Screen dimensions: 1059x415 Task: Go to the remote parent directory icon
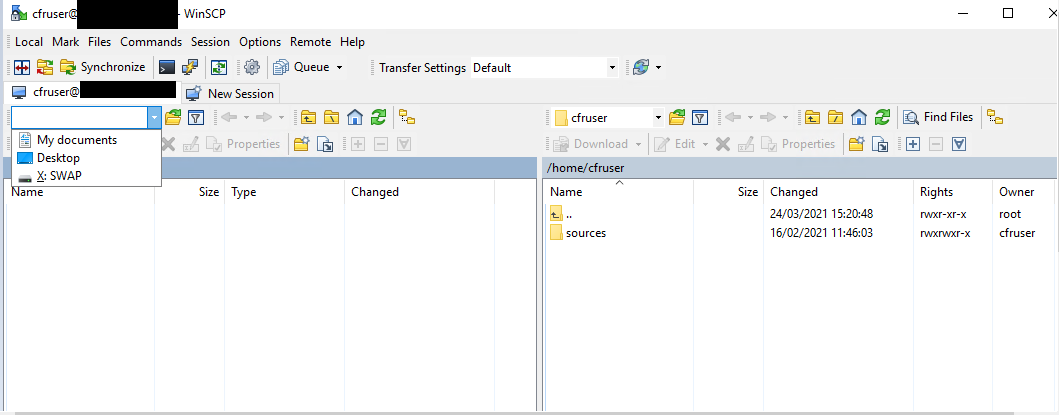pos(813,118)
